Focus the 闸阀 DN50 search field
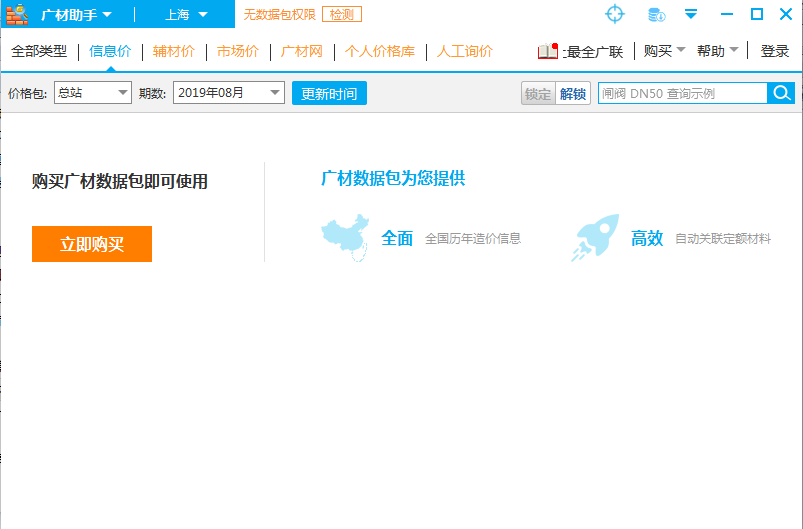Screen dimensions: 803x529 click(683, 93)
